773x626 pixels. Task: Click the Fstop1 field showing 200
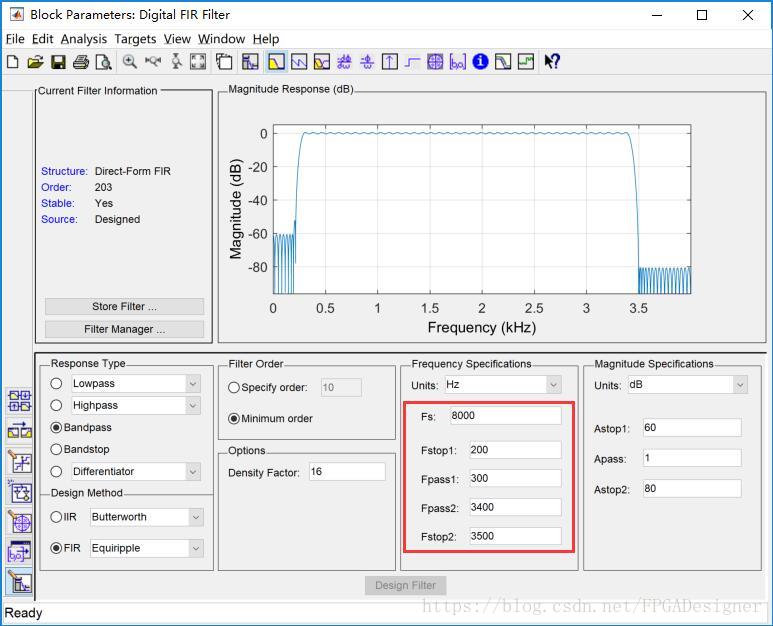[515, 450]
